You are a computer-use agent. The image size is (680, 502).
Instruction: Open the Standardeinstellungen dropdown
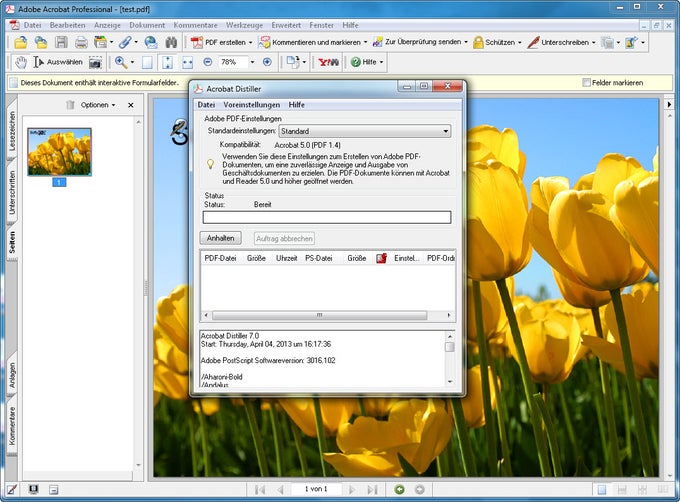tap(364, 131)
